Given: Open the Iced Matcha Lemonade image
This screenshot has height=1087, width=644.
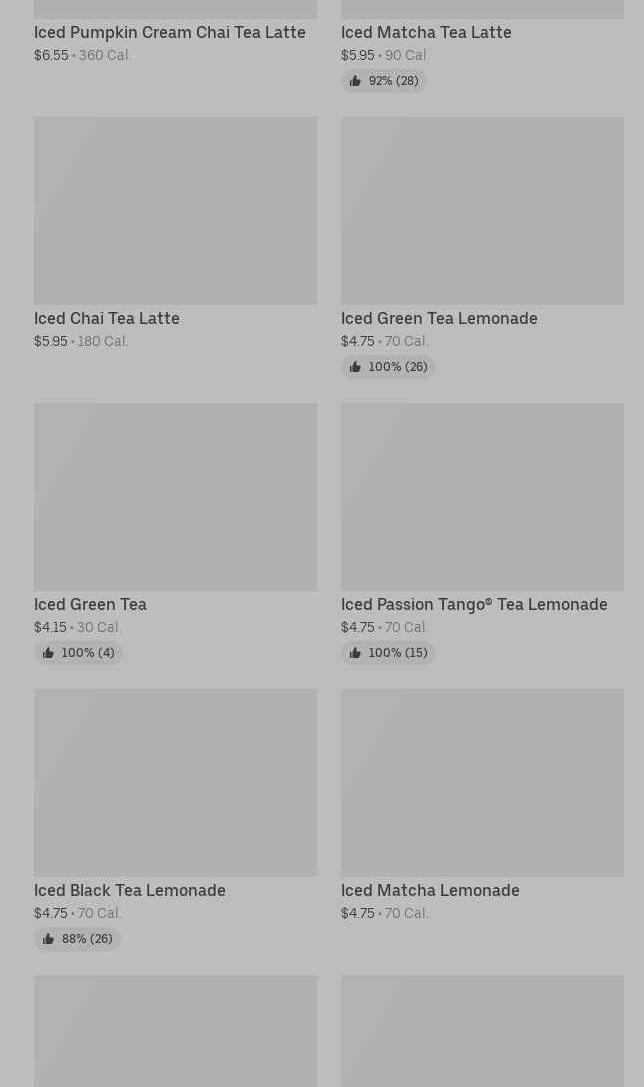Looking at the screenshot, I should [x=482, y=783].
